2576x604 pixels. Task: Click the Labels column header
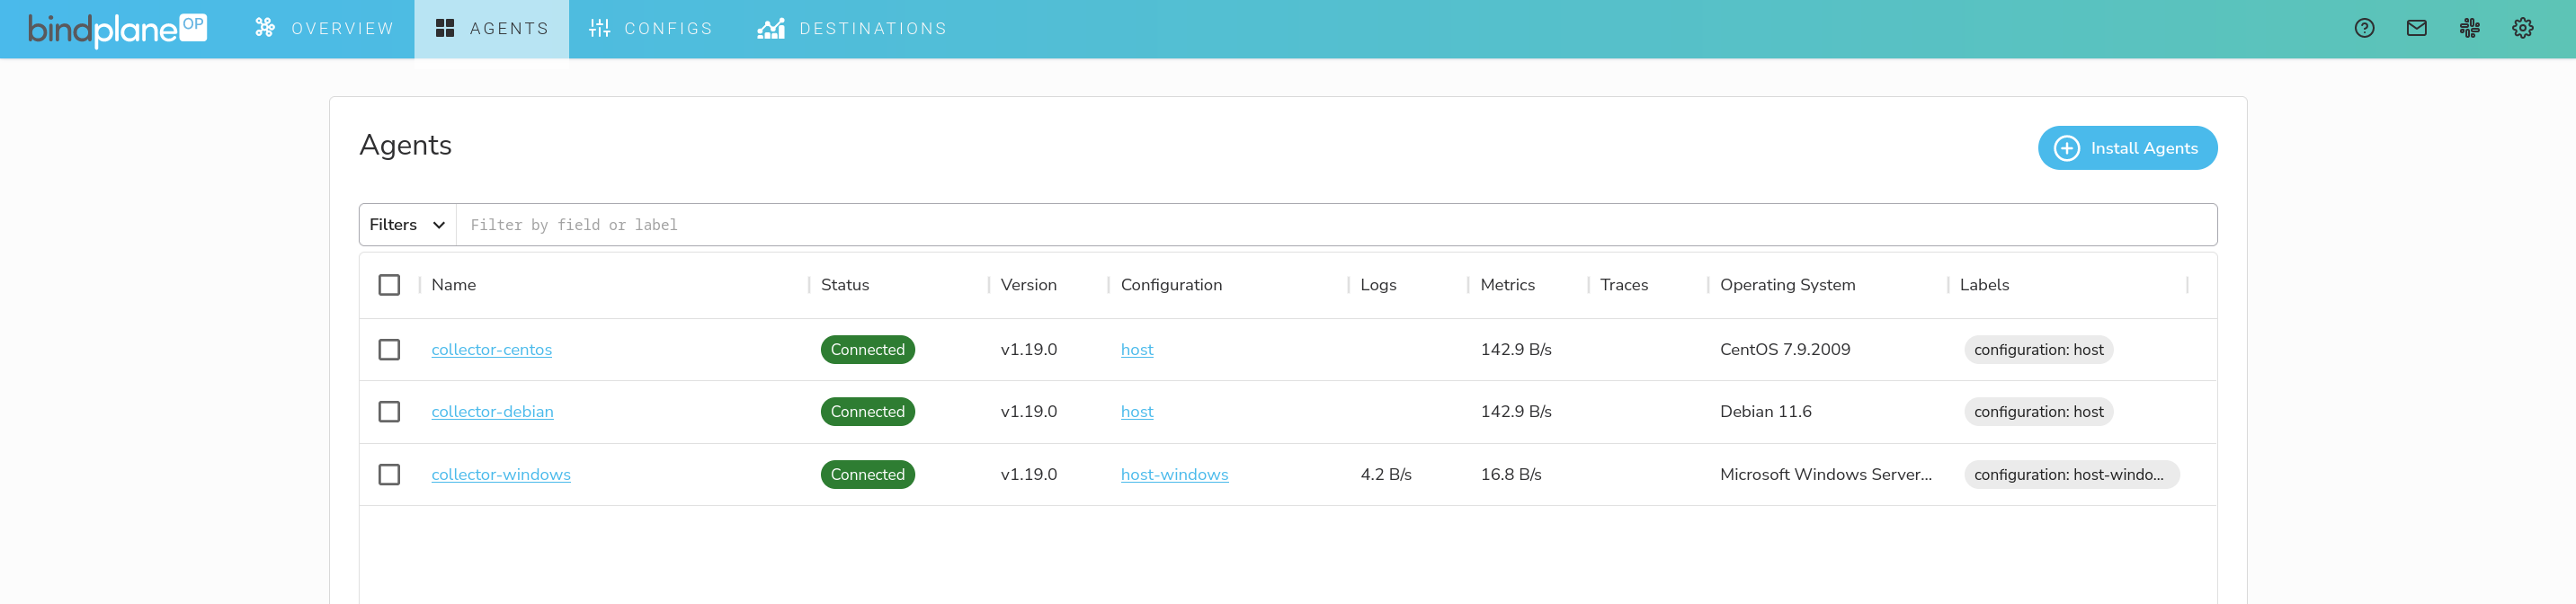click(x=1984, y=285)
